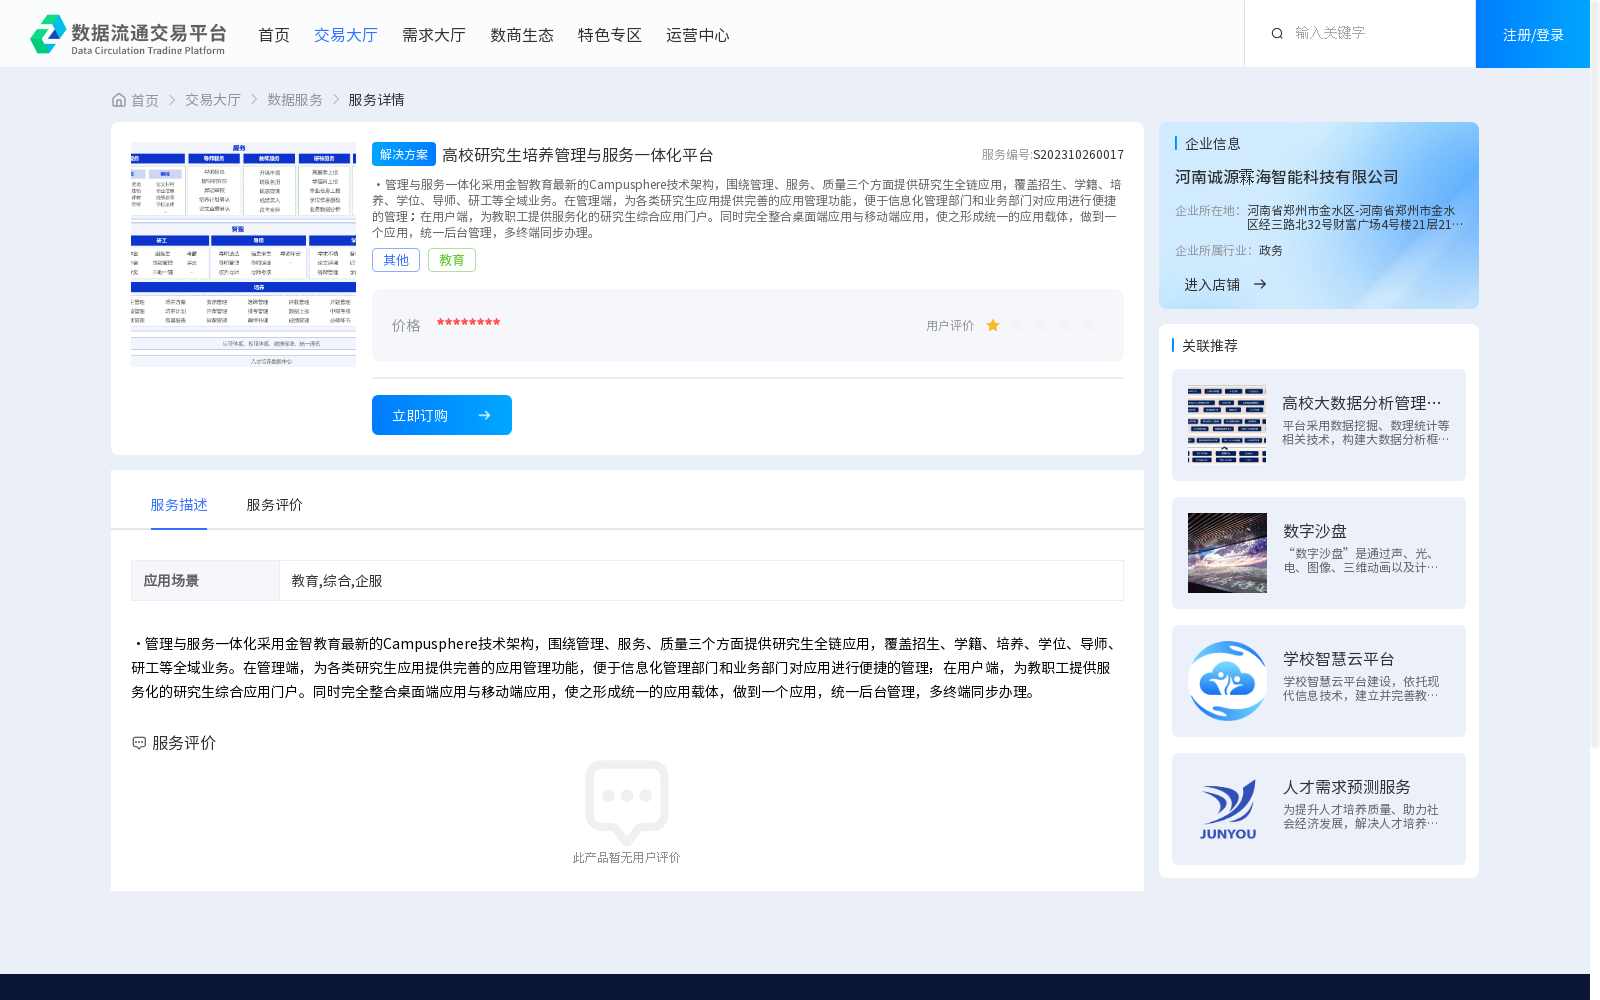Image resolution: width=1600 pixels, height=1000 pixels.
Task: Click the 解决方案 badge
Action: click(404, 154)
